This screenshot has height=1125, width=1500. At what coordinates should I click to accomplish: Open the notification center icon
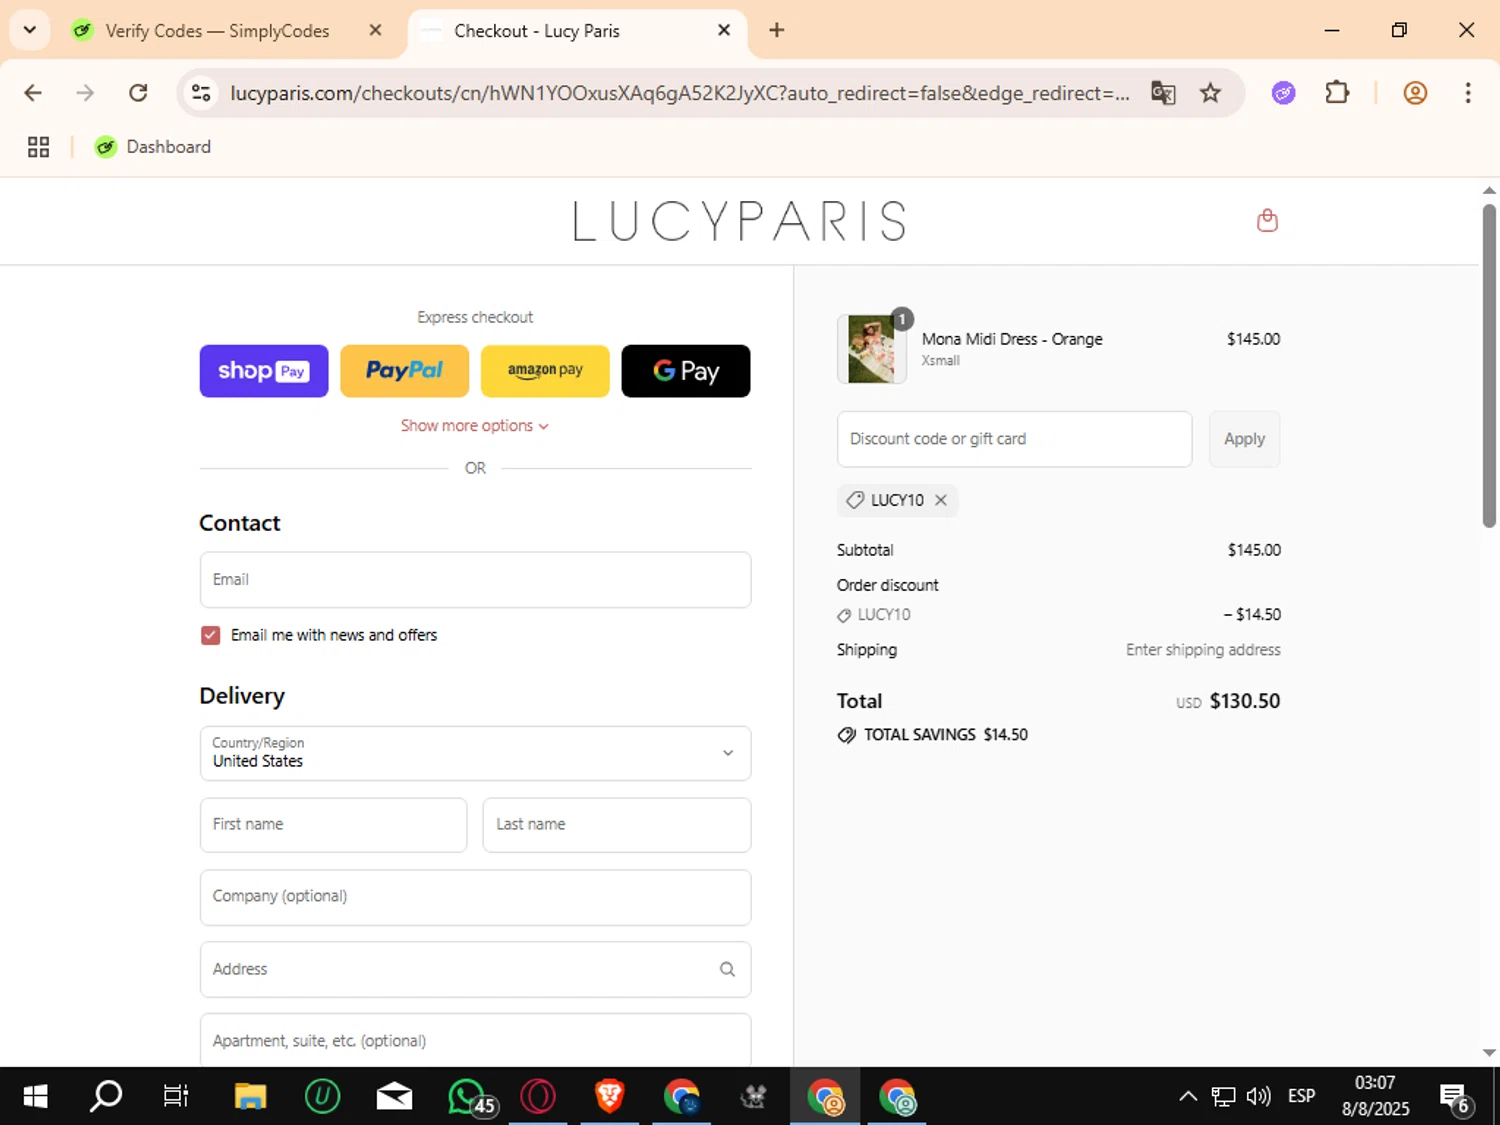(x=1455, y=1098)
